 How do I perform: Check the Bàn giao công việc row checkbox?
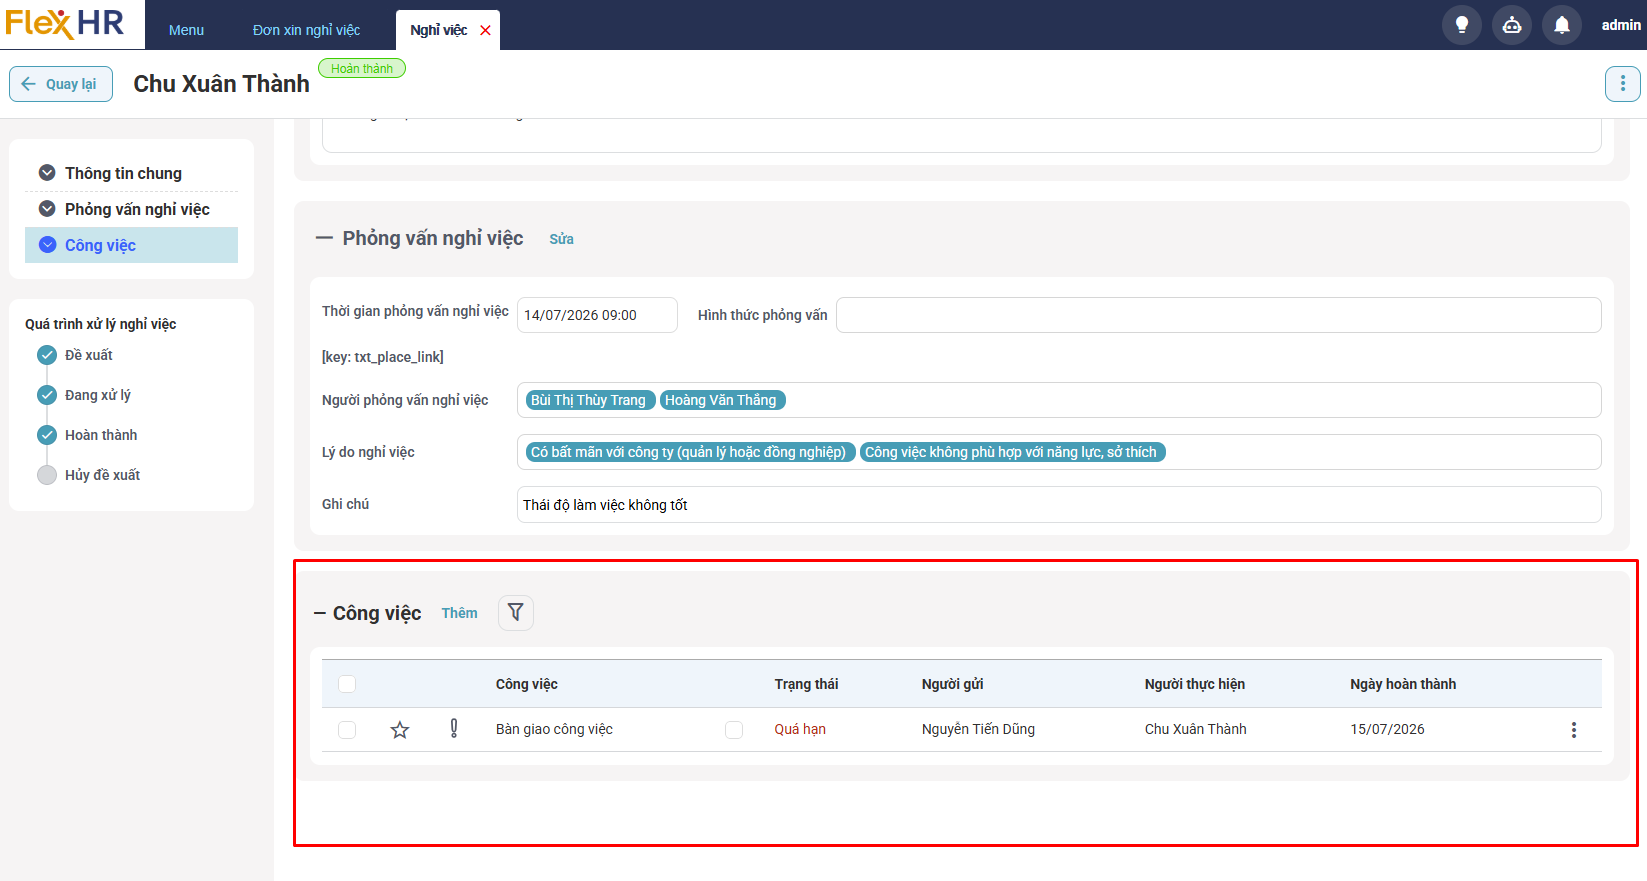click(x=347, y=730)
